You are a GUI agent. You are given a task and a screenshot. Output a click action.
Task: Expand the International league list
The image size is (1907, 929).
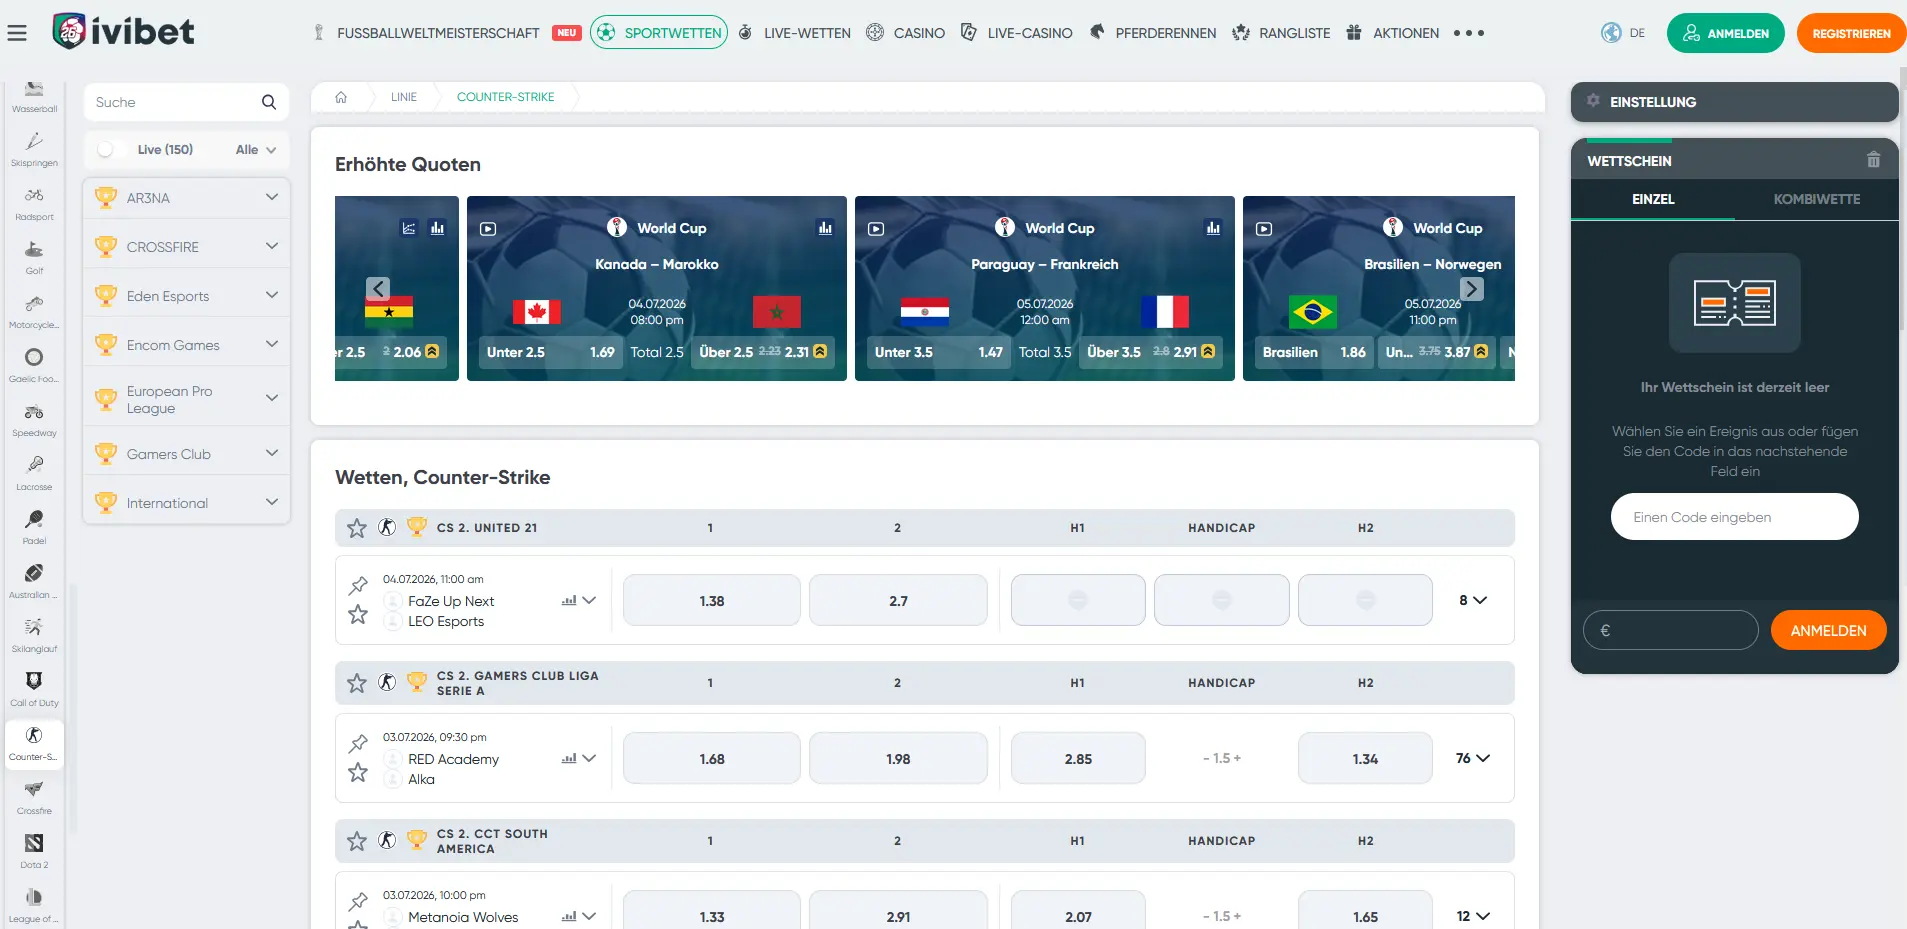tap(271, 502)
